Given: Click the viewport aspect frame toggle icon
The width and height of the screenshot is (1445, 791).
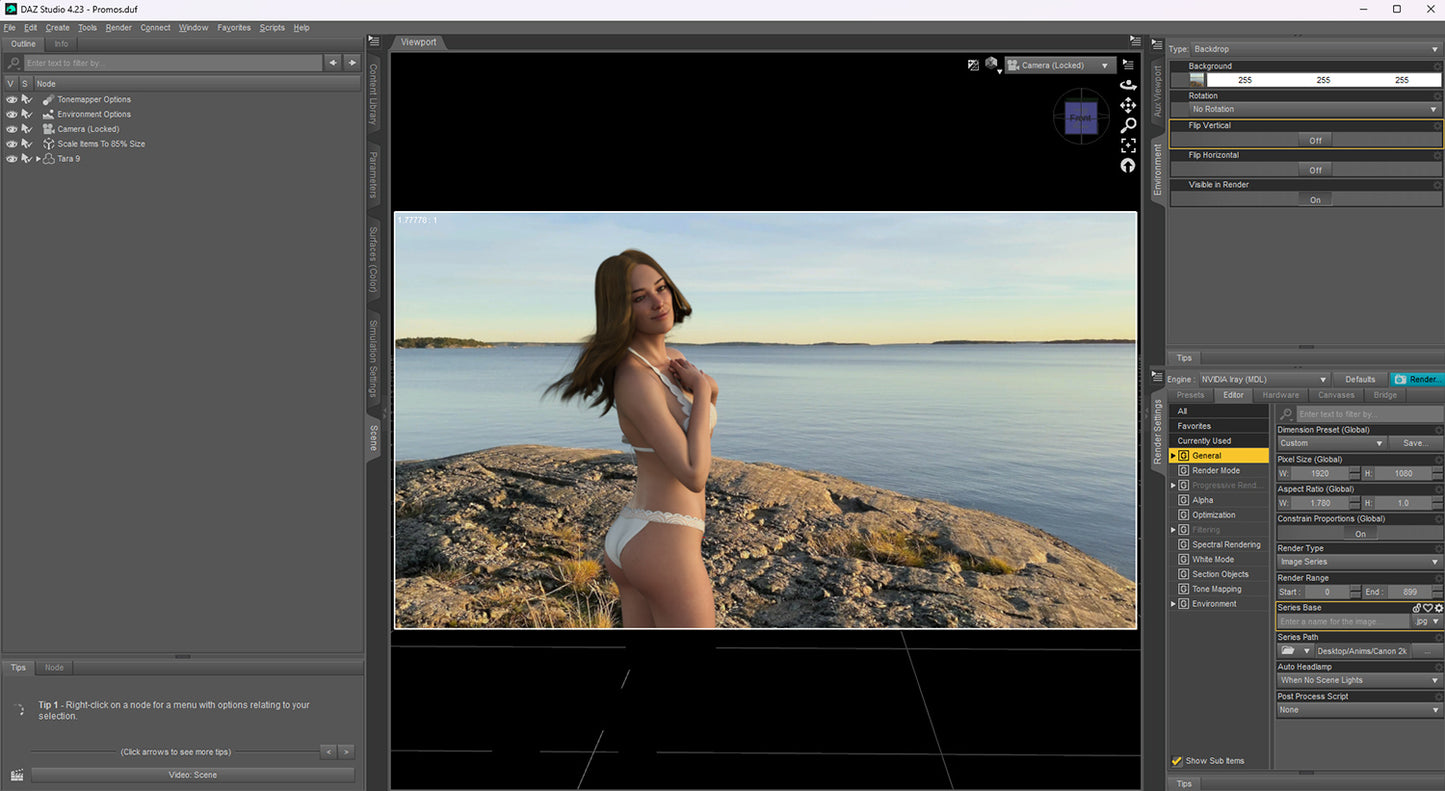Looking at the screenshot, I should 973,65.
